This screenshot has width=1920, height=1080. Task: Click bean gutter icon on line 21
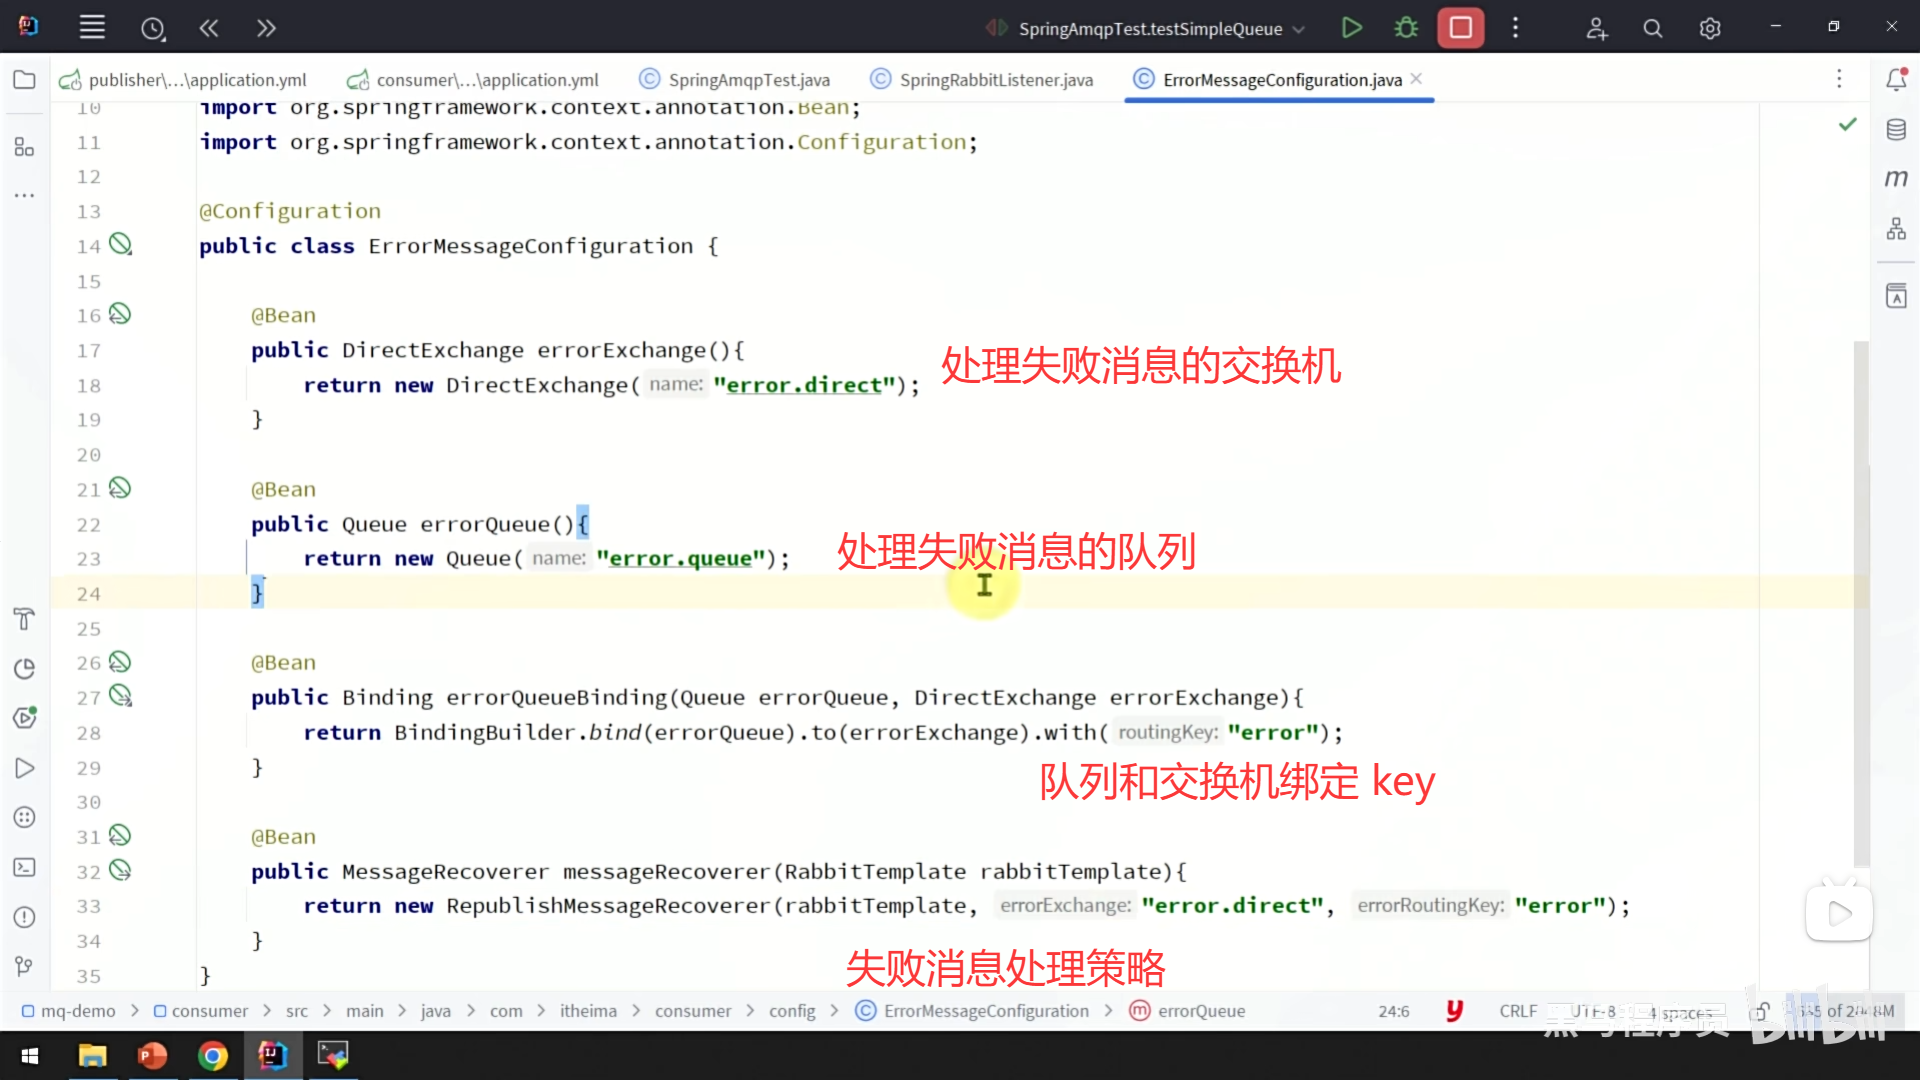[120, 488]
